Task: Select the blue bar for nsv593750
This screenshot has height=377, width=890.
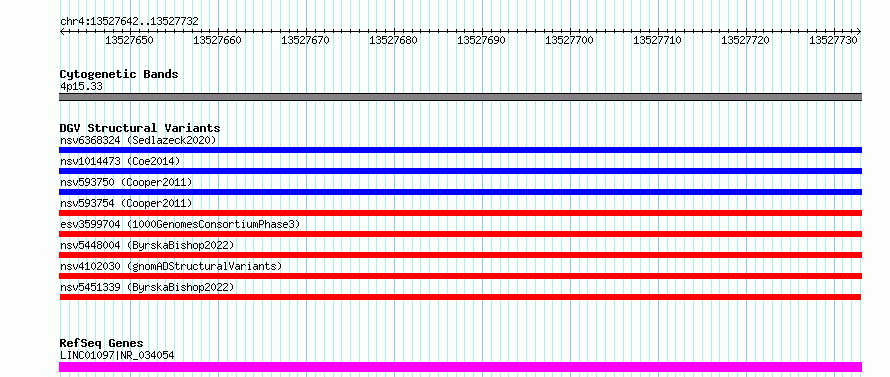Action: (x=460, y=192)
